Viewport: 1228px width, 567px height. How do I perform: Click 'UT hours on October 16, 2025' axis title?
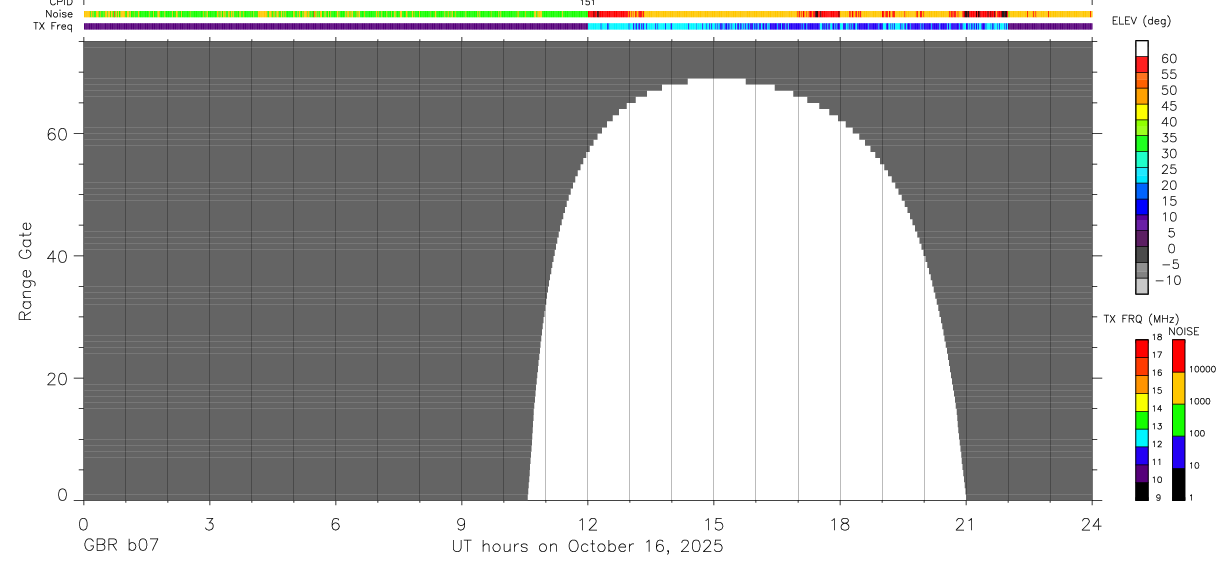coord(587,547)
